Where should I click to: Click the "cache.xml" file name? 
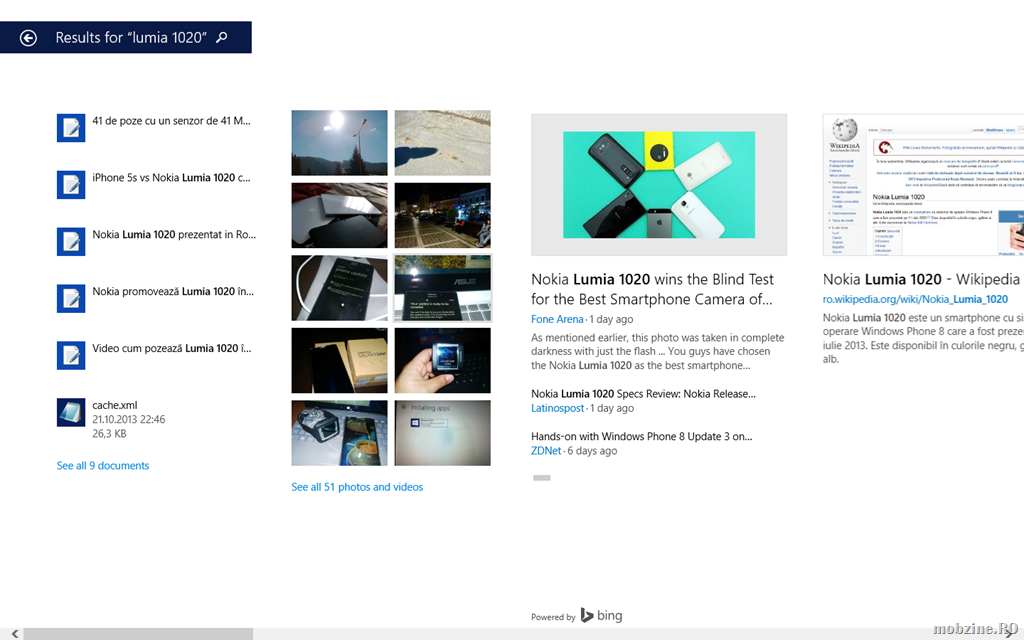[115, 405]
